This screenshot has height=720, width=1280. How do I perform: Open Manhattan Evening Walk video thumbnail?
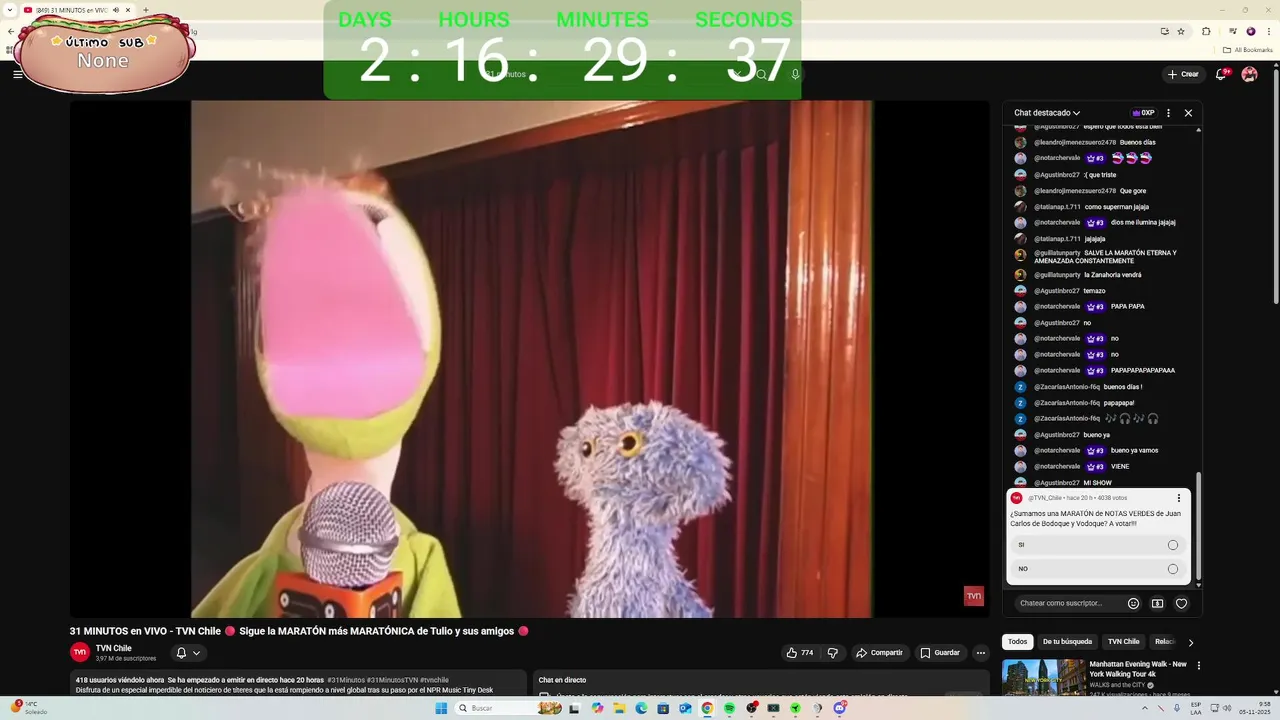pyautogui.click(x=1043, y=677)
